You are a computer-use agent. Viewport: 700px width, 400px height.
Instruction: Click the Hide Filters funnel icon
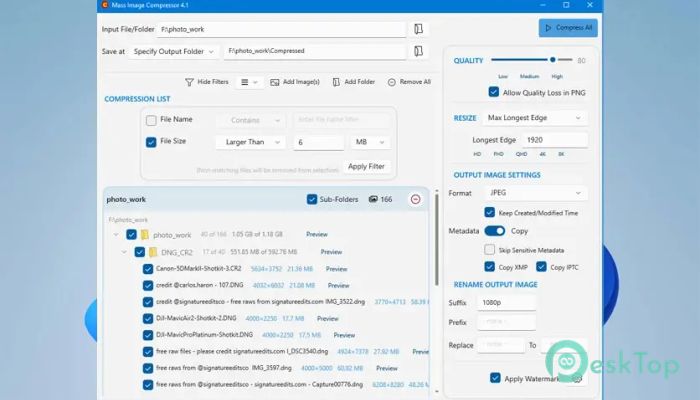189,82
